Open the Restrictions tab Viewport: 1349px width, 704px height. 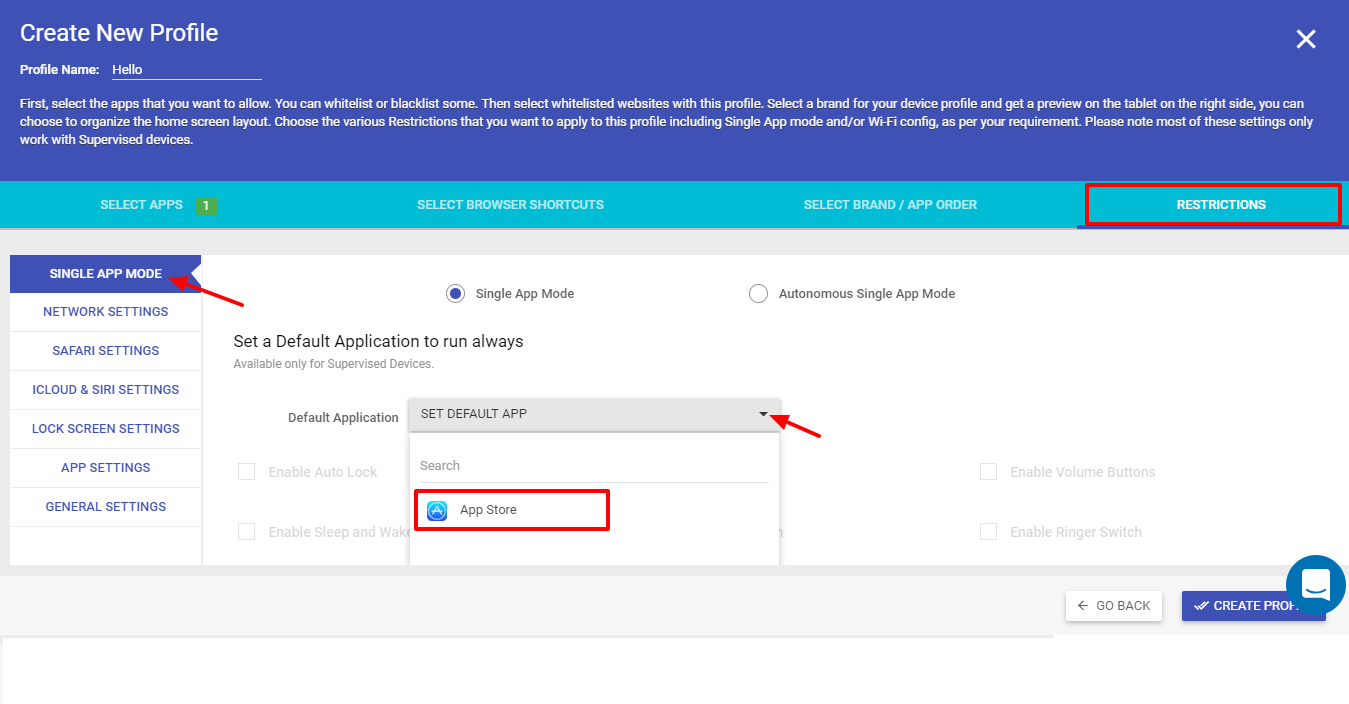tap(1213, 205)
